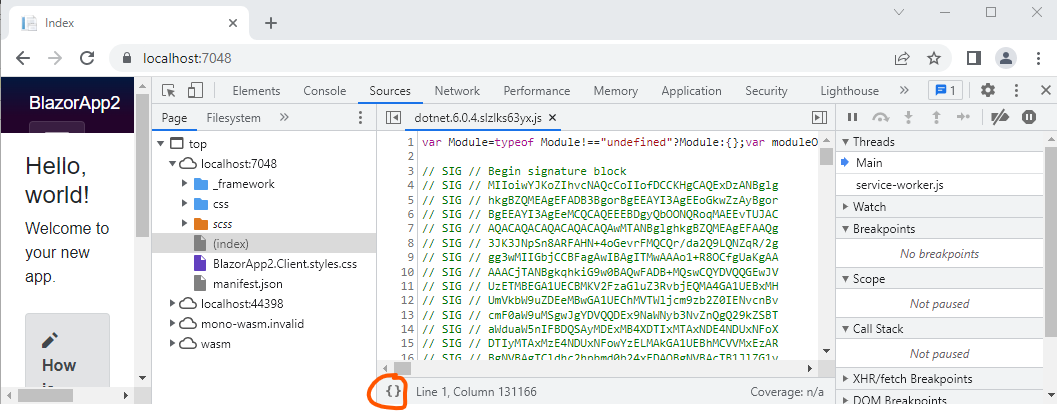Hide the navigator sidebar
The height and width of the screenshot is (411, 1057).
tap(393, 118)
